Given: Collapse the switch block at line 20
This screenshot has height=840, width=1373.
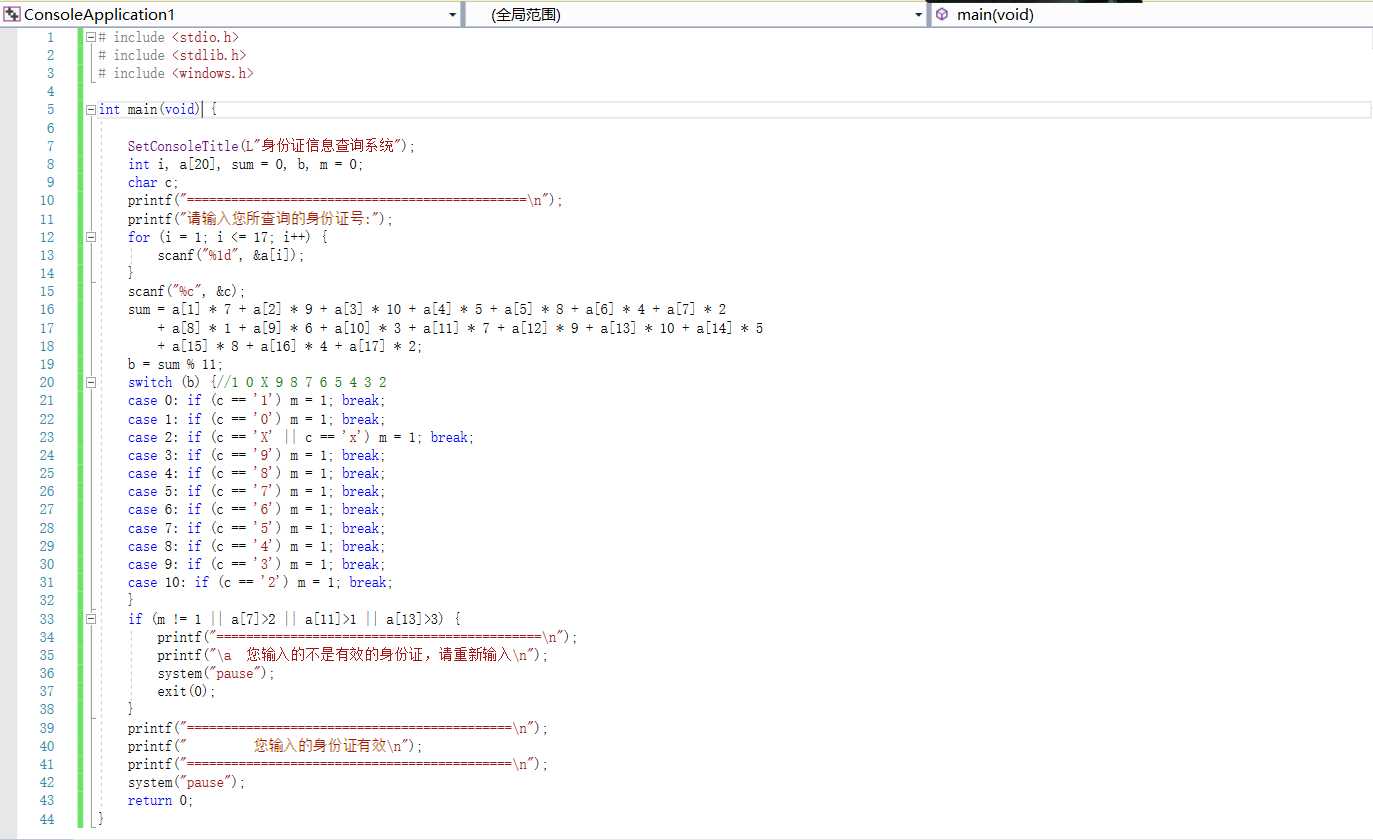Looking at the screenshot, I should point(90,382).
